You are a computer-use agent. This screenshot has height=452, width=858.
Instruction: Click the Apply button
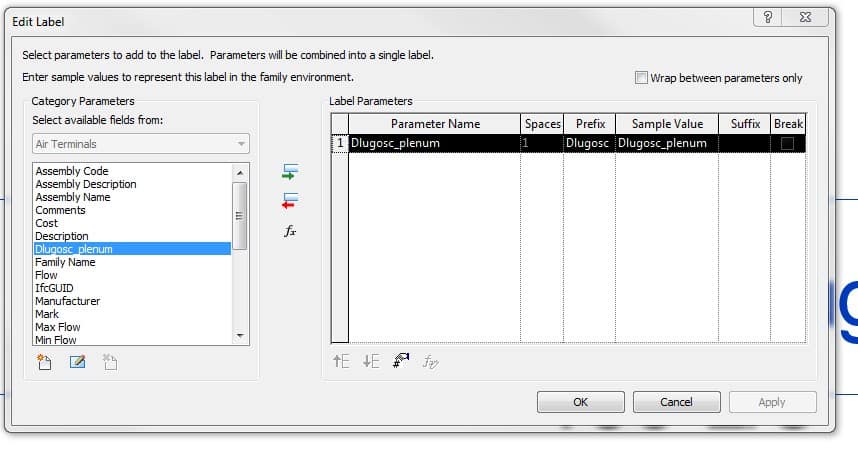tap(772, 402)
